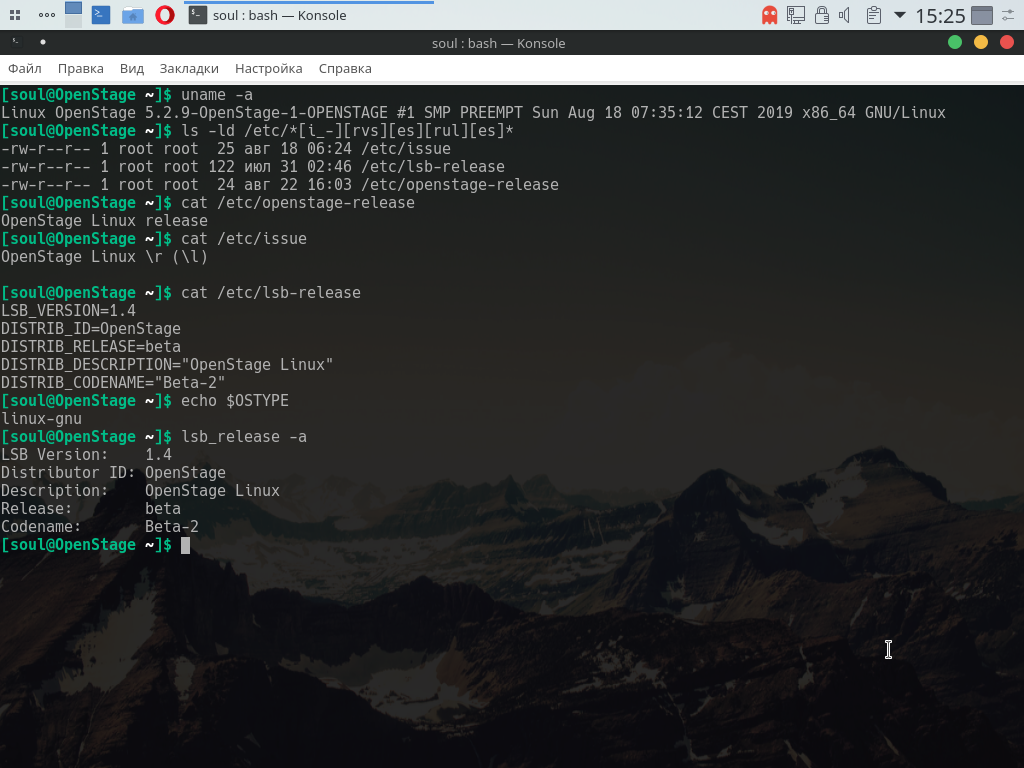Click the 15:25 clock
Screen dimensions: 1024x768
click(x=940, y=16)
